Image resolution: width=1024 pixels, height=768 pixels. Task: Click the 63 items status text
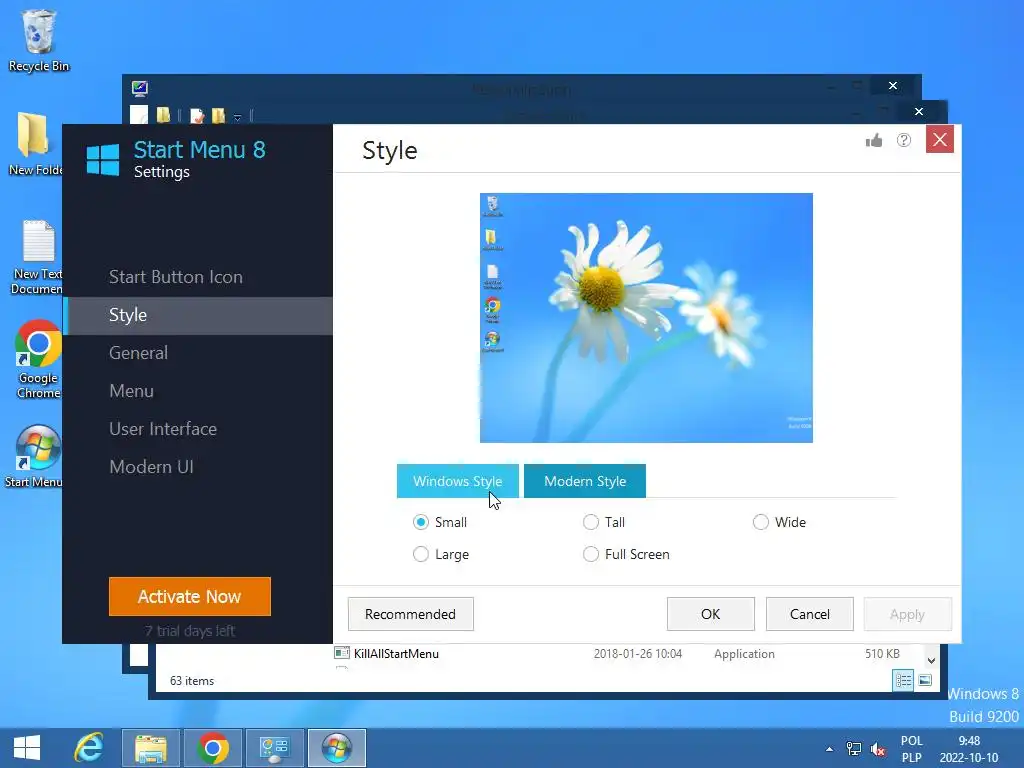click(192, 681)
